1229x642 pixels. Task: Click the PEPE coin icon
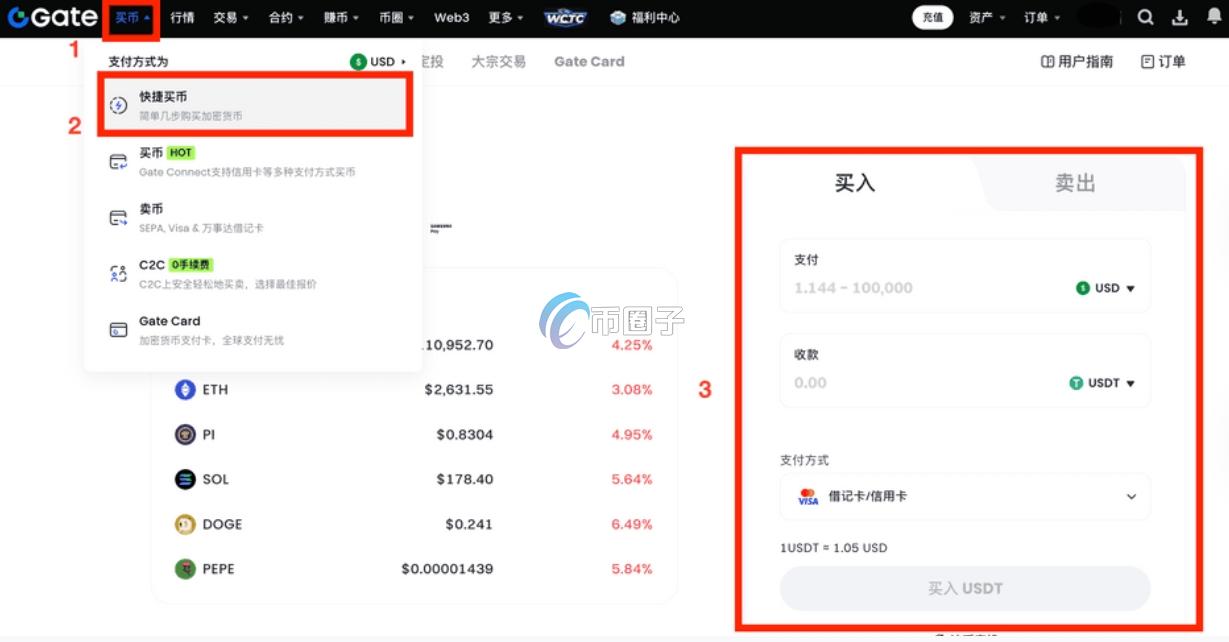187,568
